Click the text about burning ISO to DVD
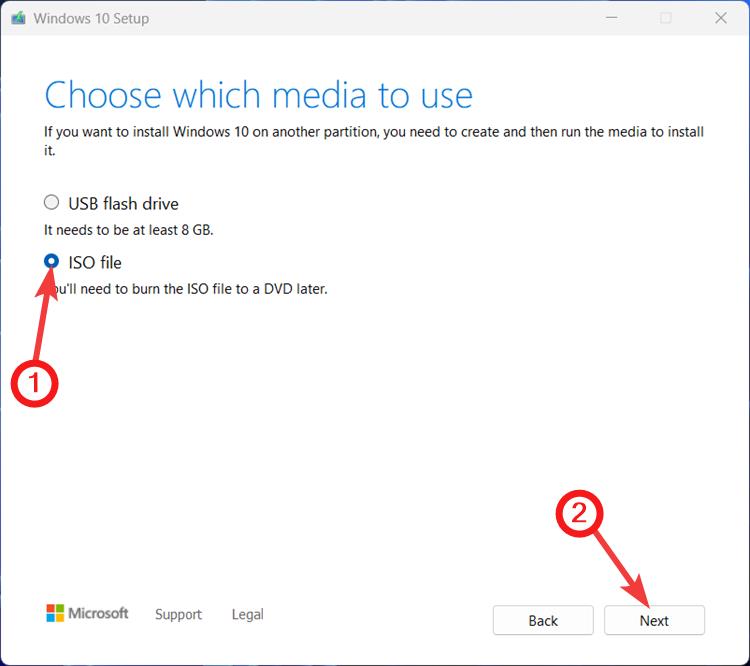Screen dimensions: 750x666 coord(186,289)
